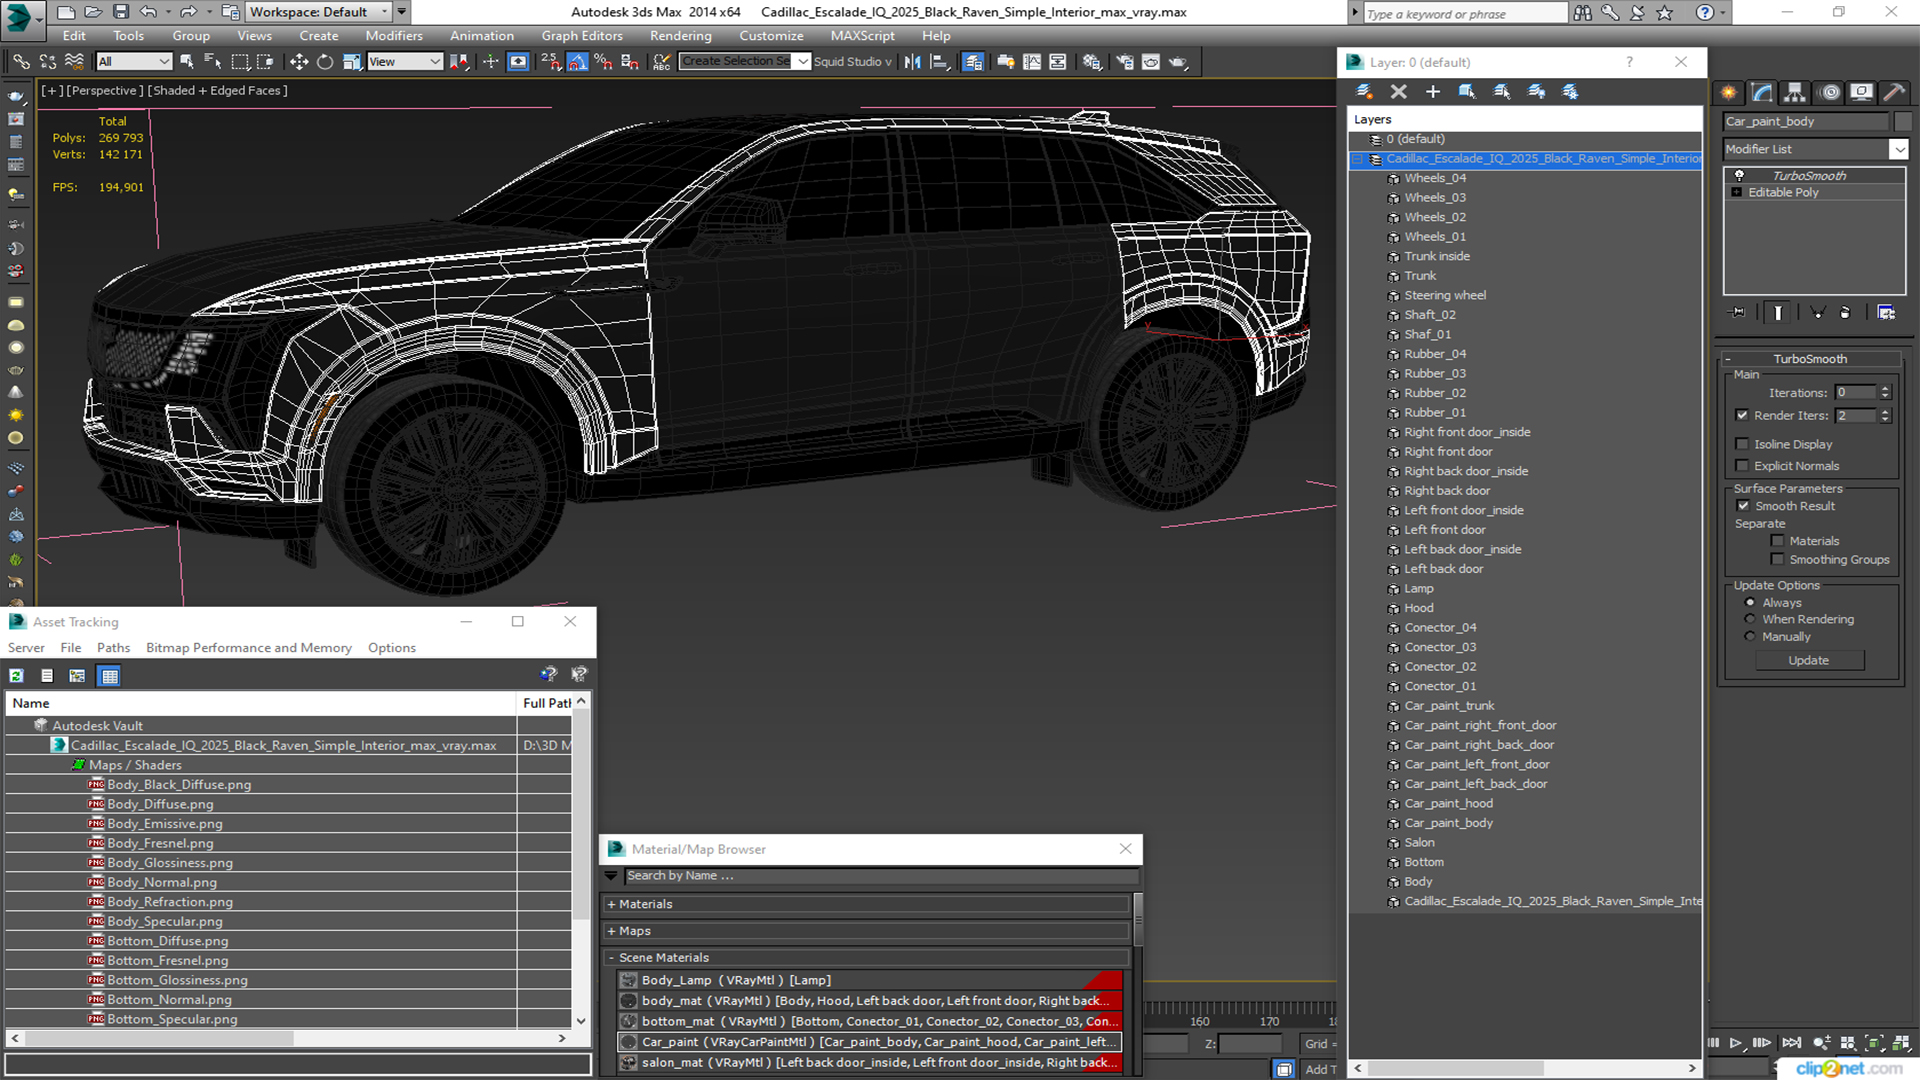Click the Undo arrow in quick access toolbar
The height and width of the screenshot is (1080, 1920).
point(148,12)
